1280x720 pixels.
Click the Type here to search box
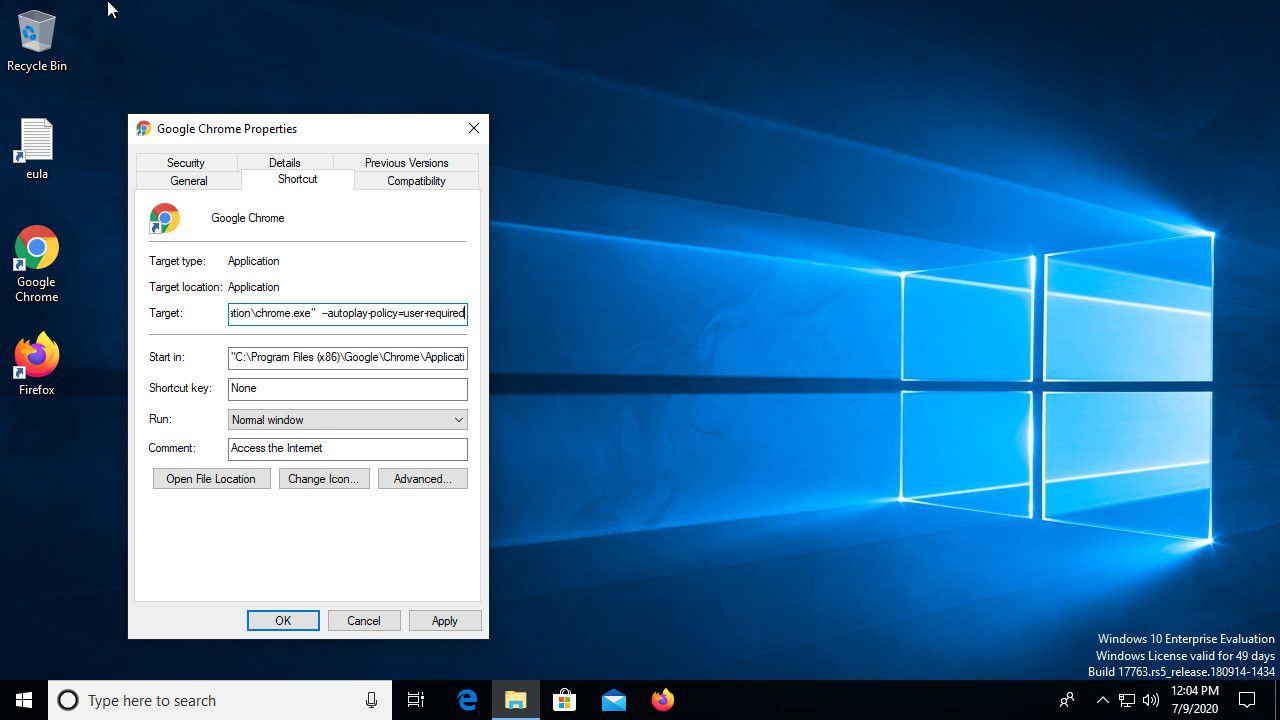(218, 700)
